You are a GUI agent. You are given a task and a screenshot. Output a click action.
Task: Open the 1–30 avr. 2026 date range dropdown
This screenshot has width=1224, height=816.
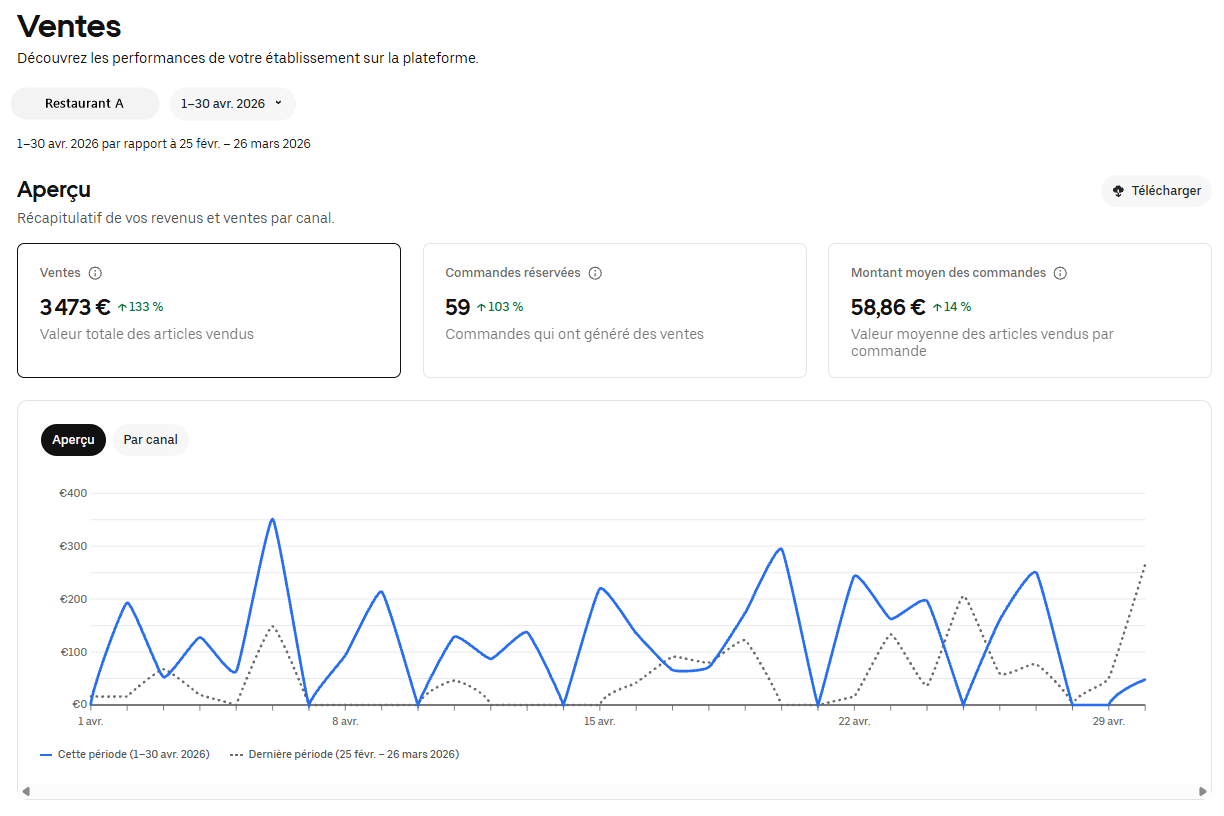[232, 103]
